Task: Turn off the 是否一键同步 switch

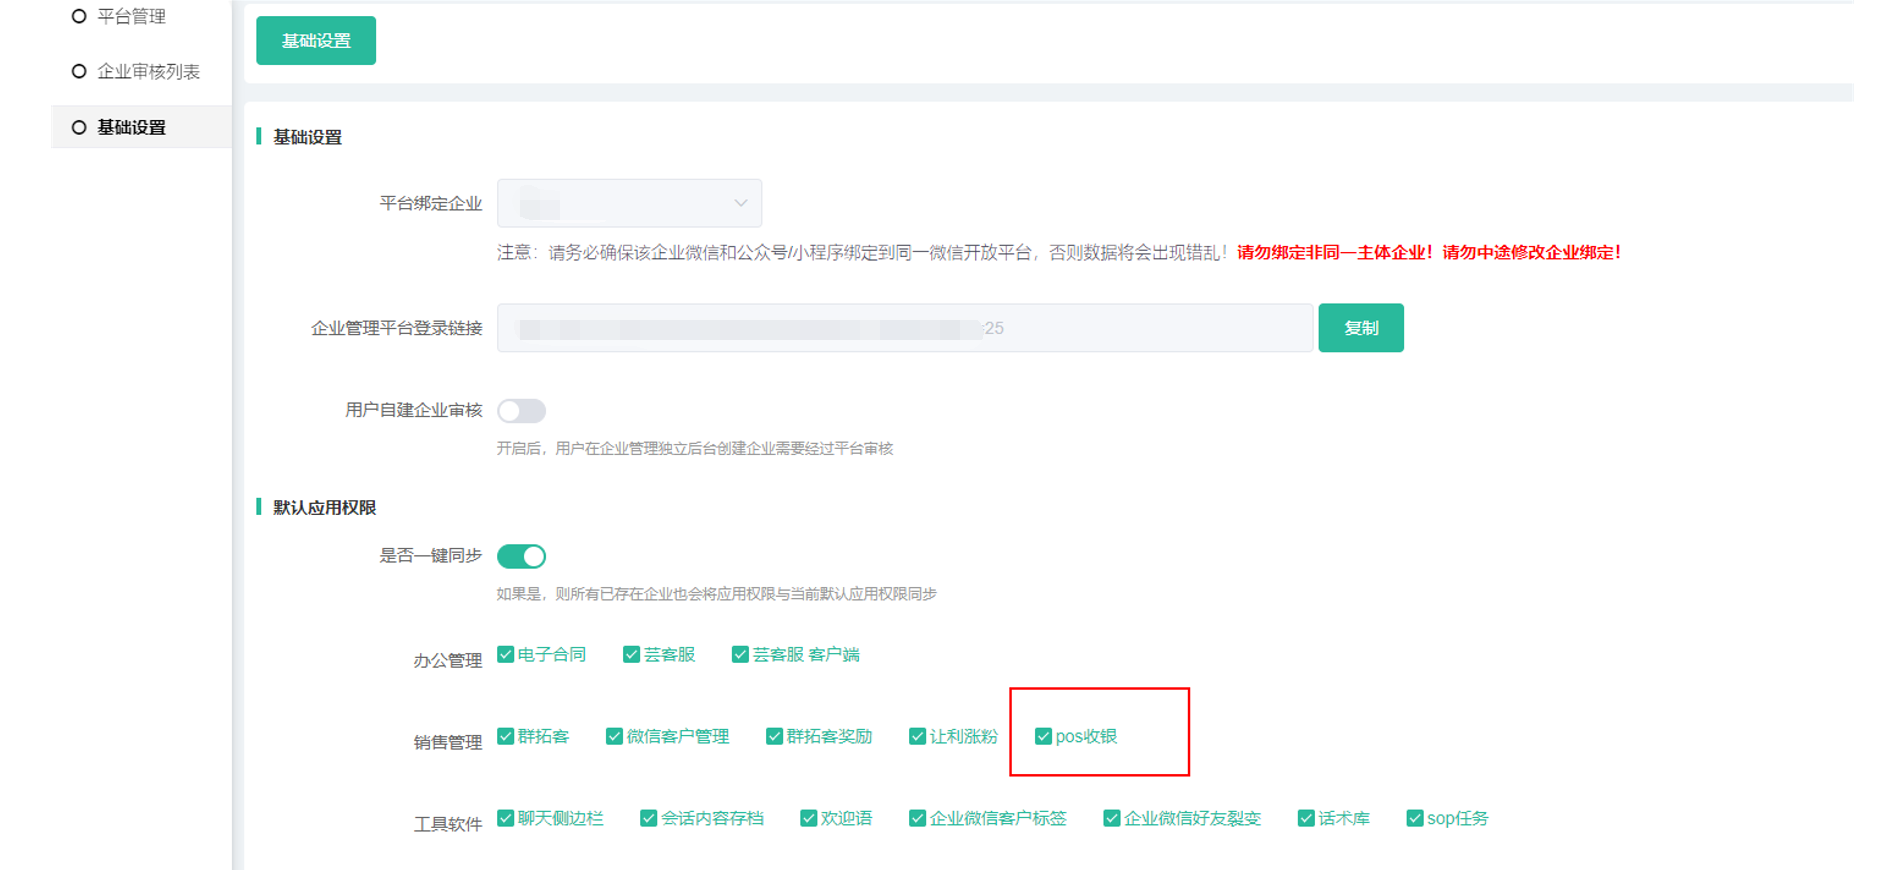Action: (x=521, y=556)
